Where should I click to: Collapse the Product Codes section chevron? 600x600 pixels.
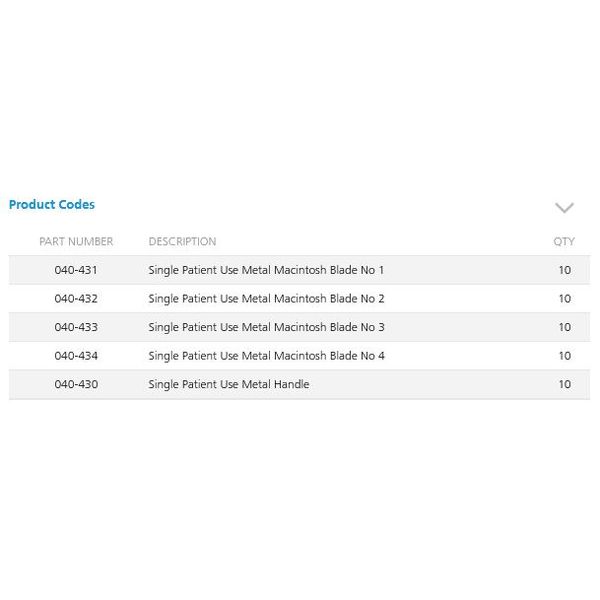click(564, 207)
